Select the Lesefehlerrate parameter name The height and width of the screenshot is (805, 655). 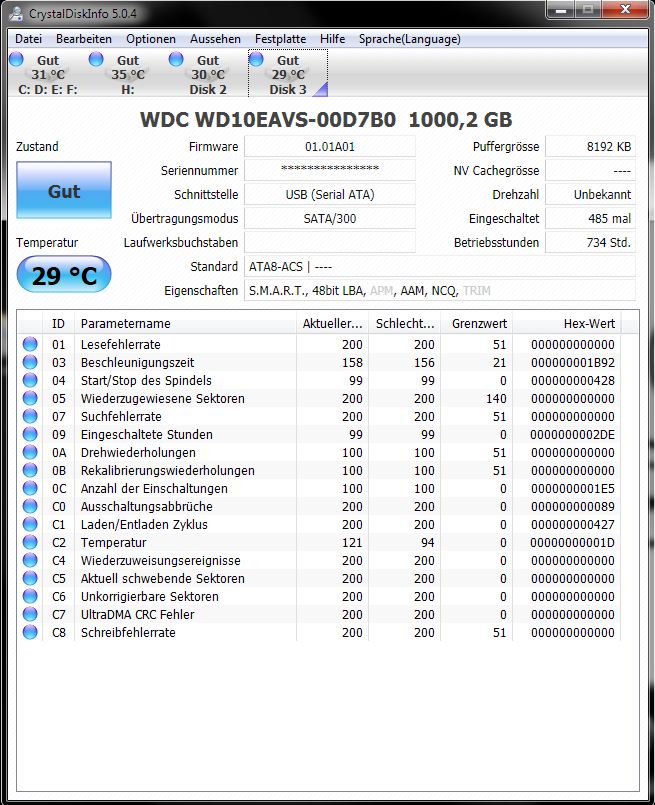coord(121,344)
